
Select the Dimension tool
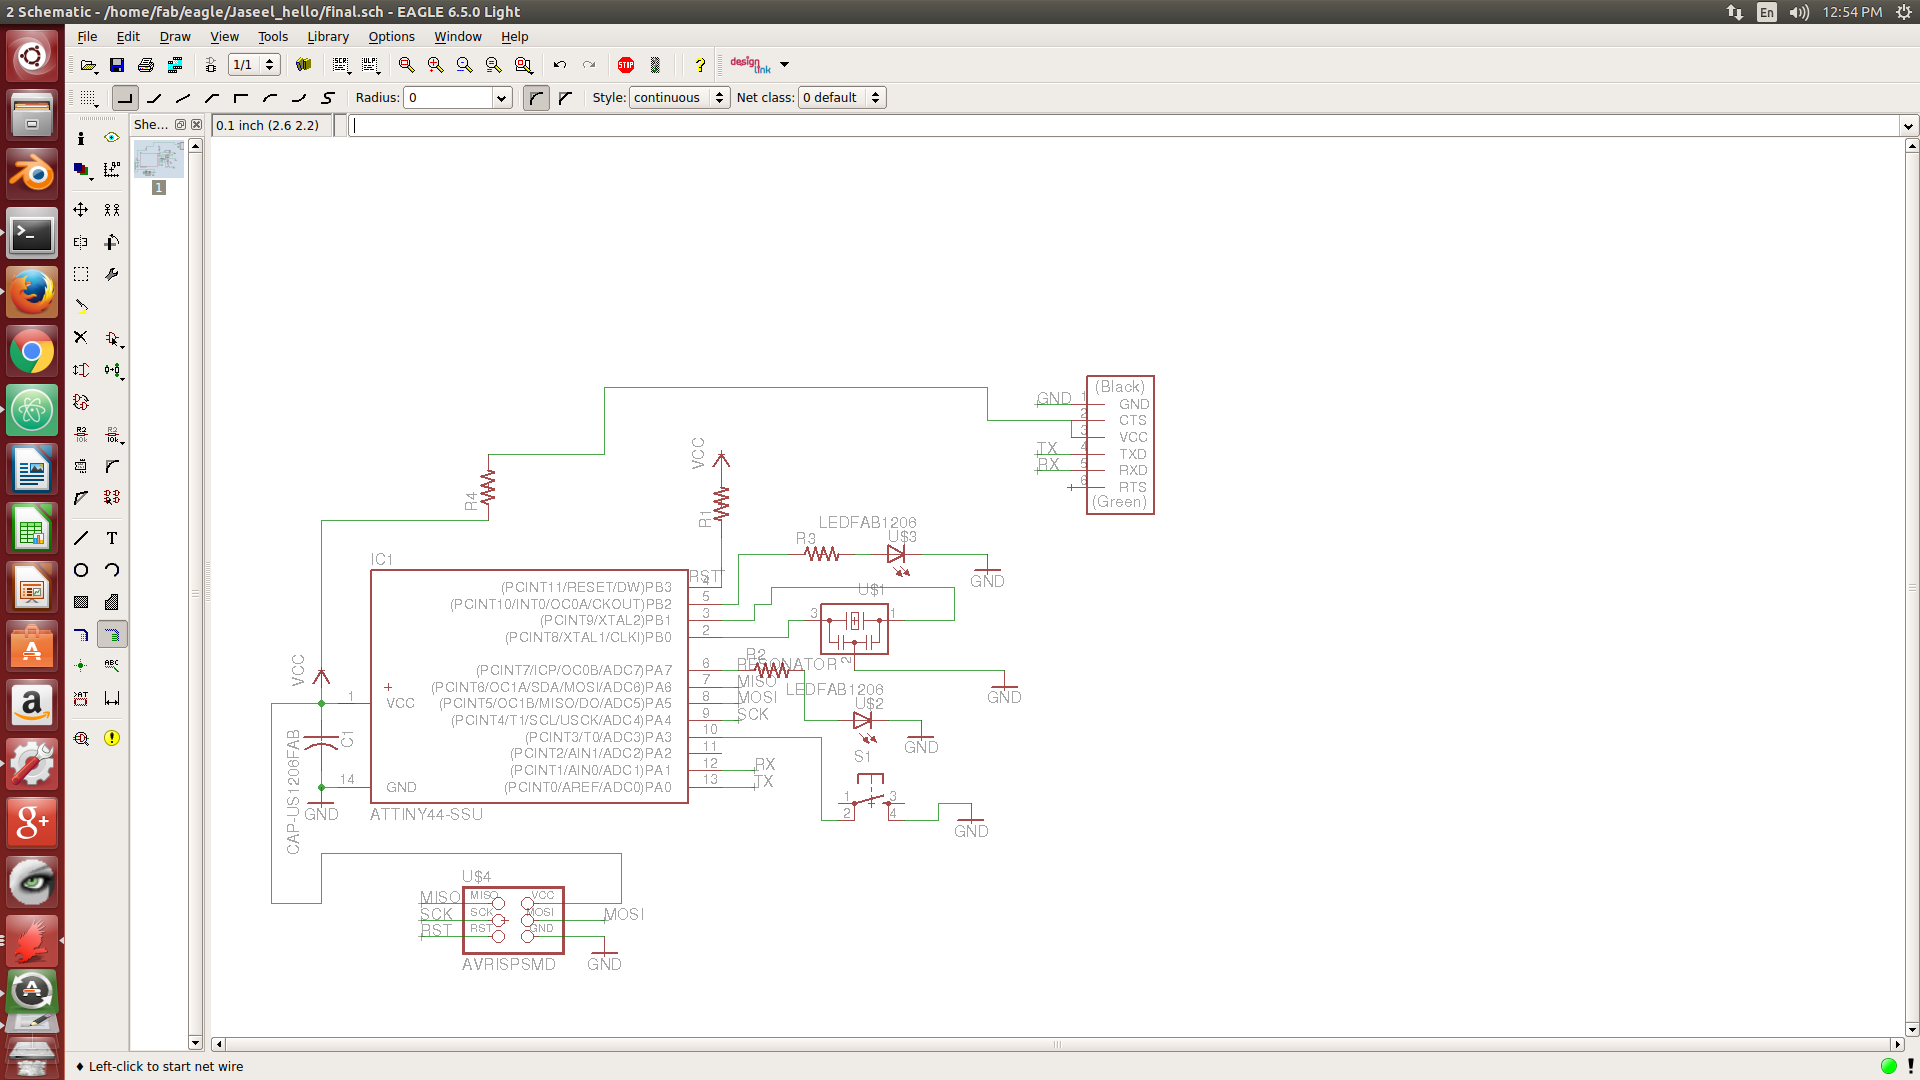point(112,698)
